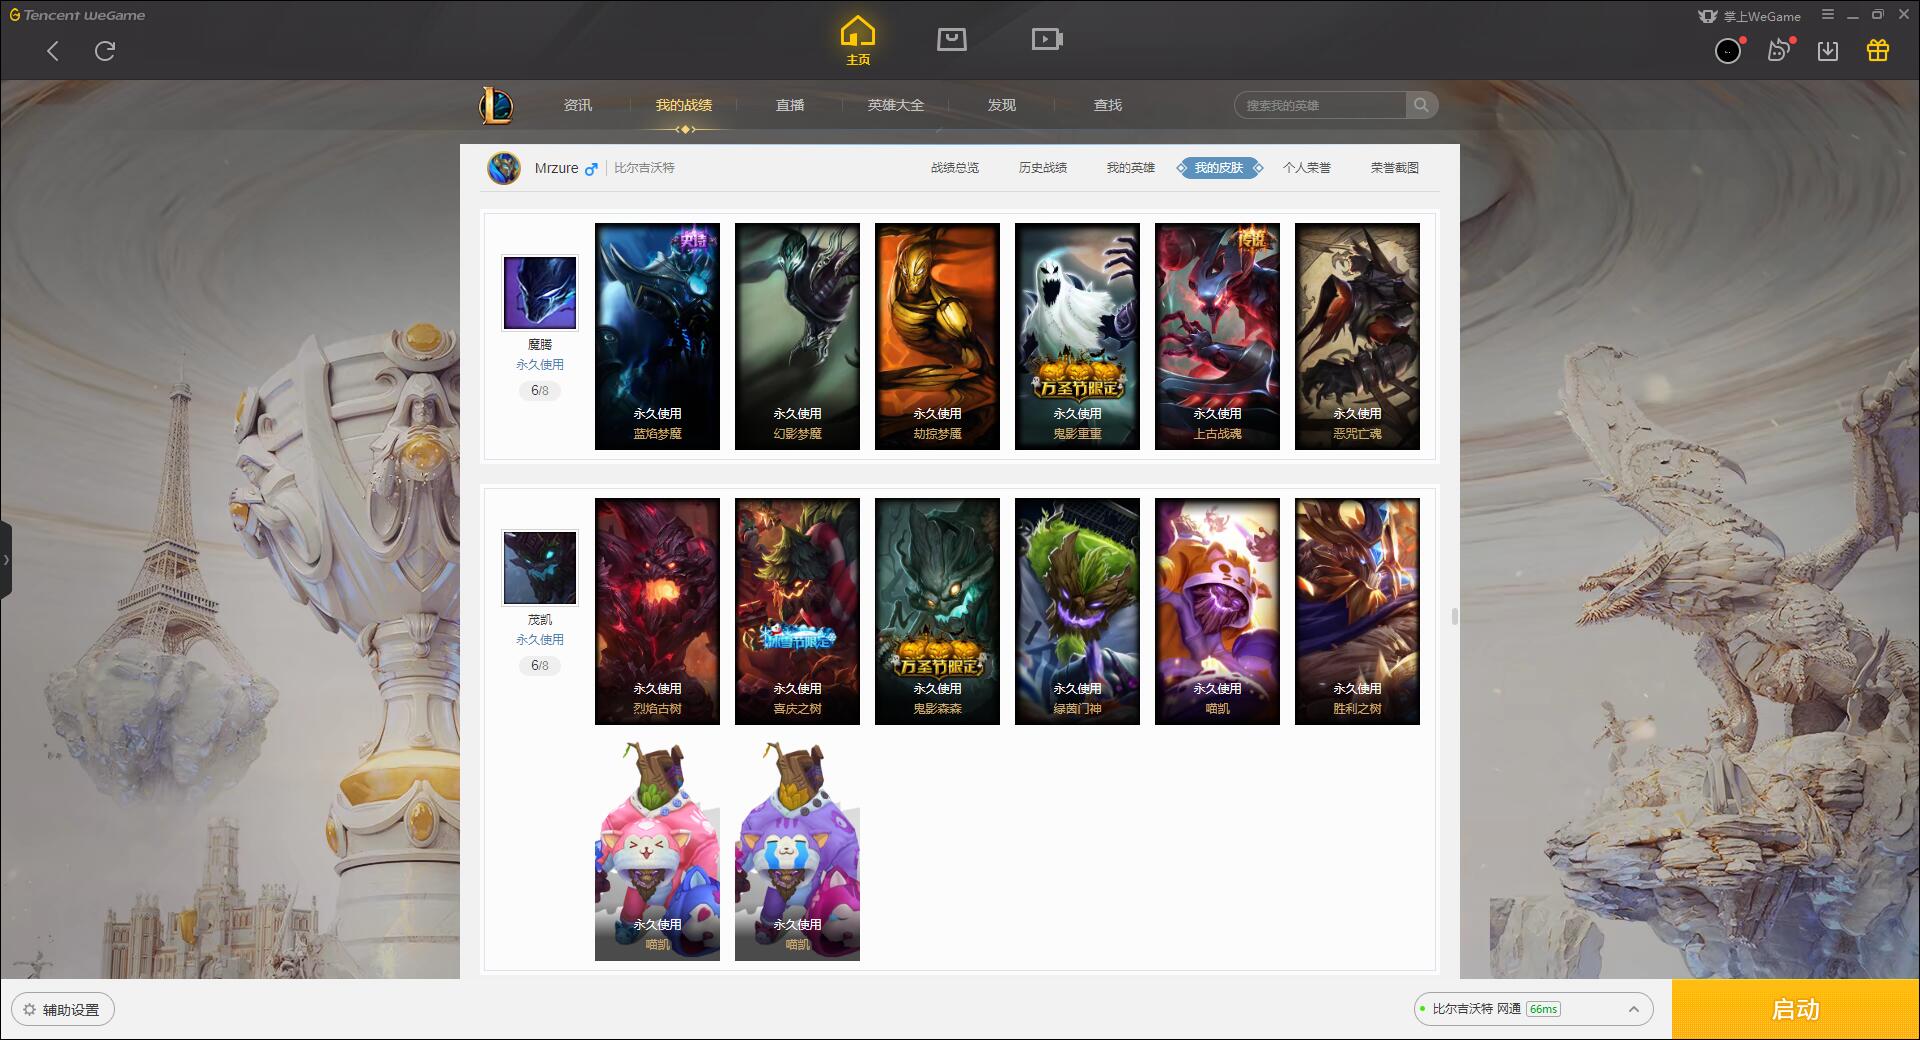Switch to the 查找 tab
Image resolution: width=1920 pixels, height=1040 pixels.
[1108, 105]
